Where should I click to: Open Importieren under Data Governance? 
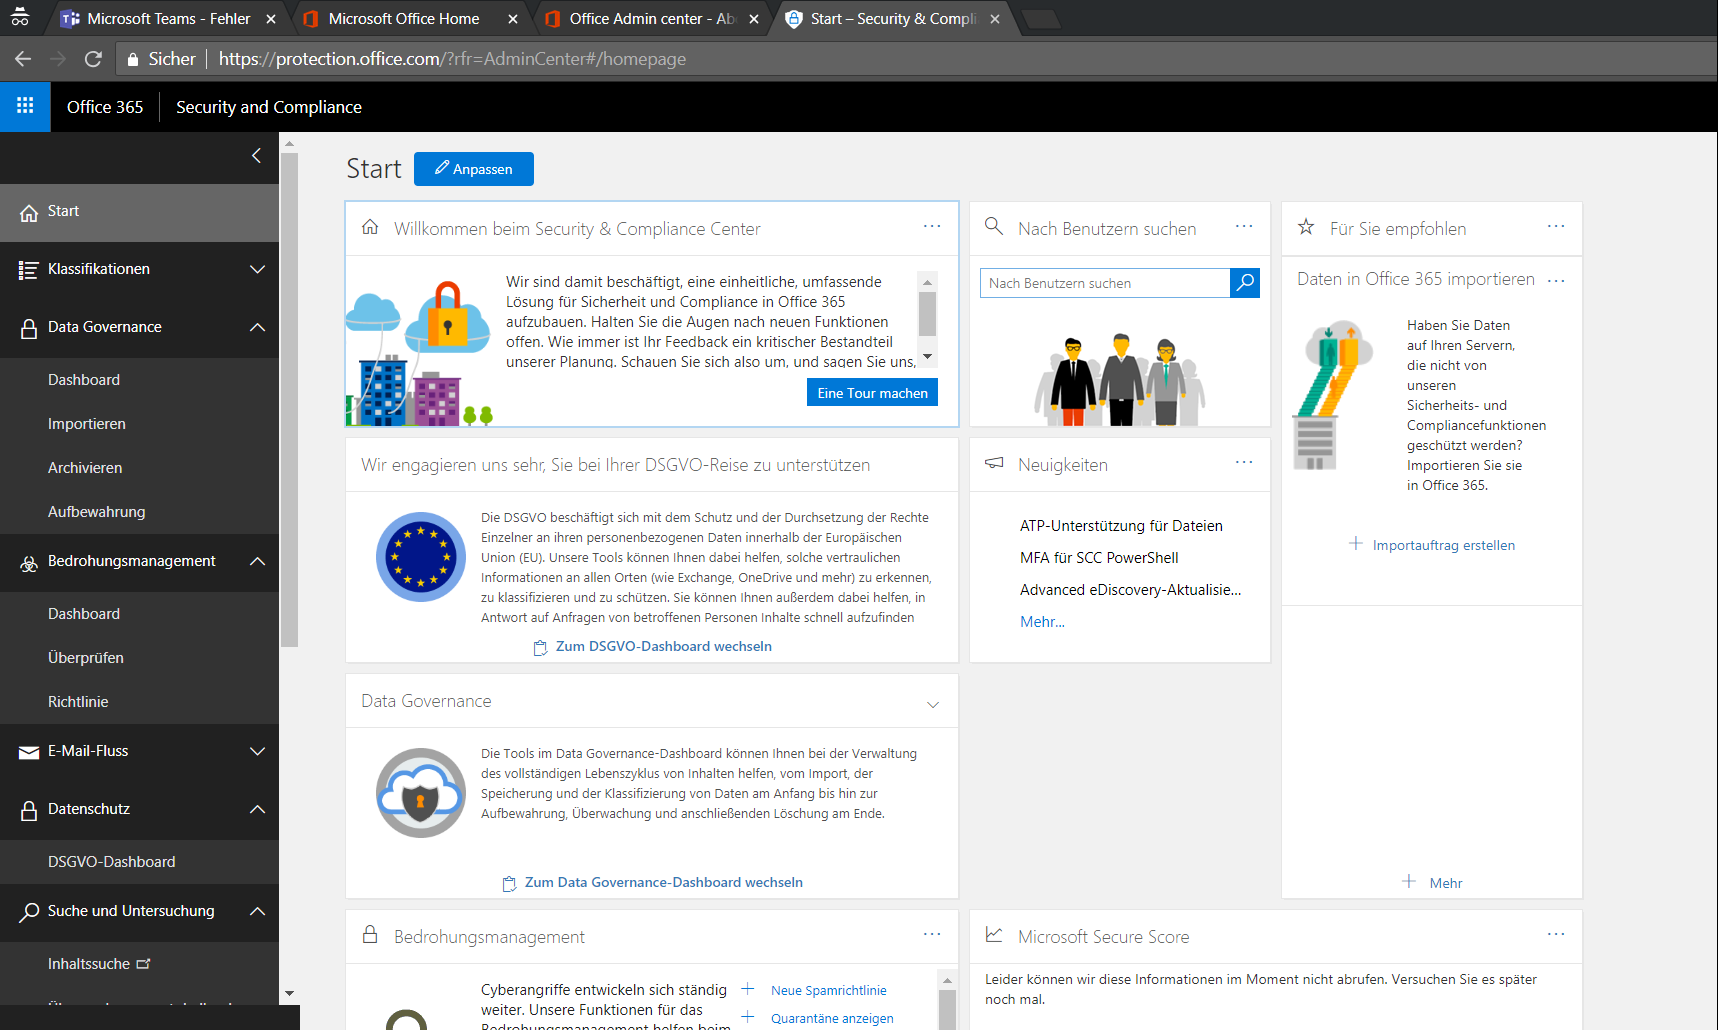(87, 424)
